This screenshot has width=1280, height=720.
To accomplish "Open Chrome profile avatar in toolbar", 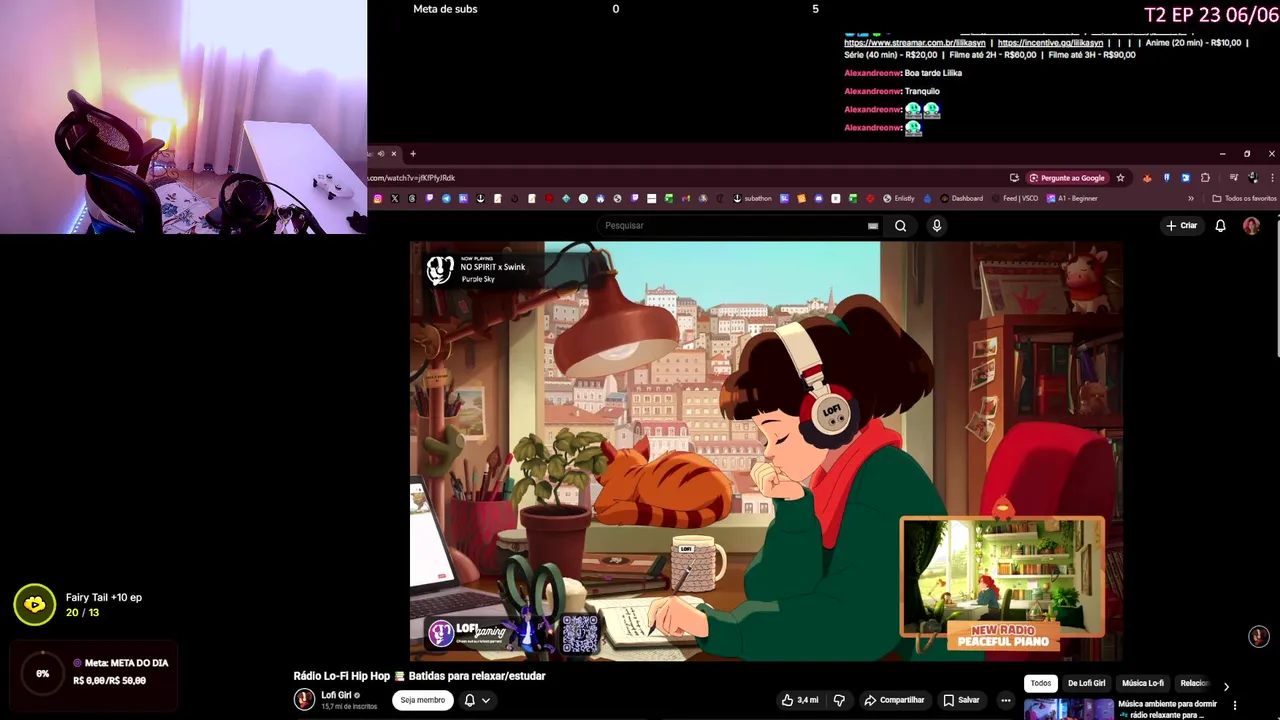I will click(1253, 178).
